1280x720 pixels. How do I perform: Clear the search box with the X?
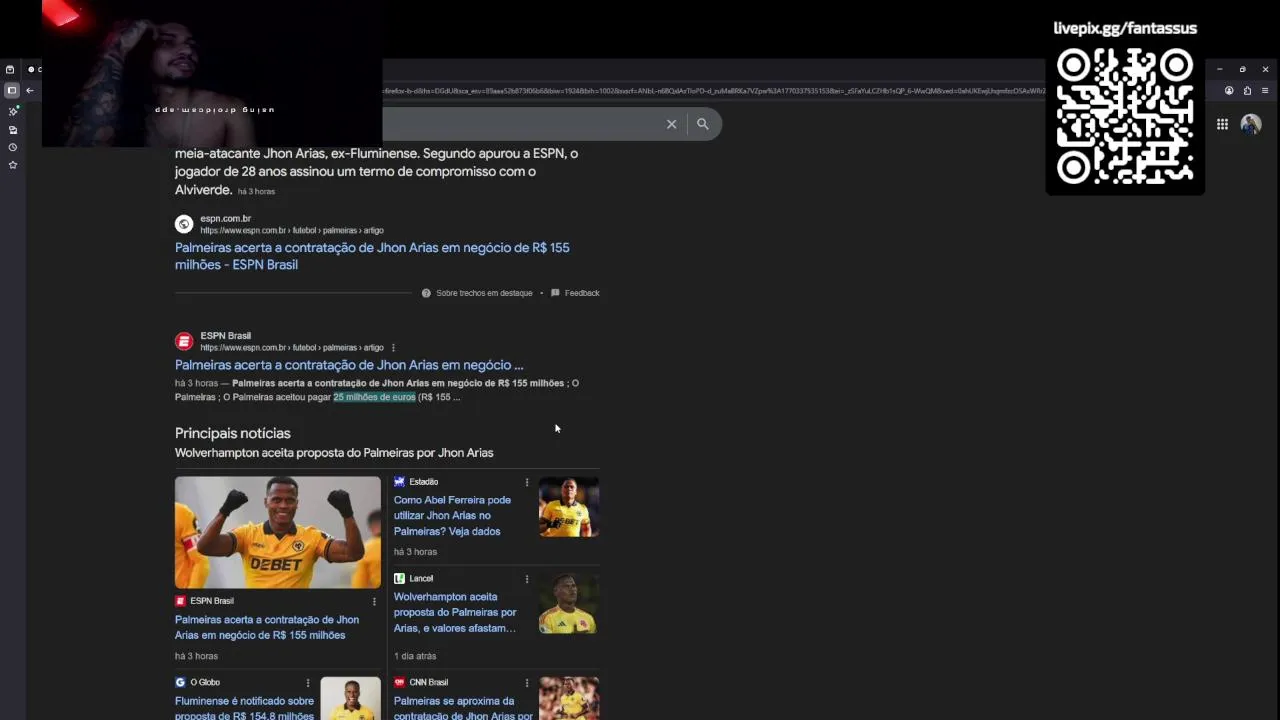(x=671, y=124)
